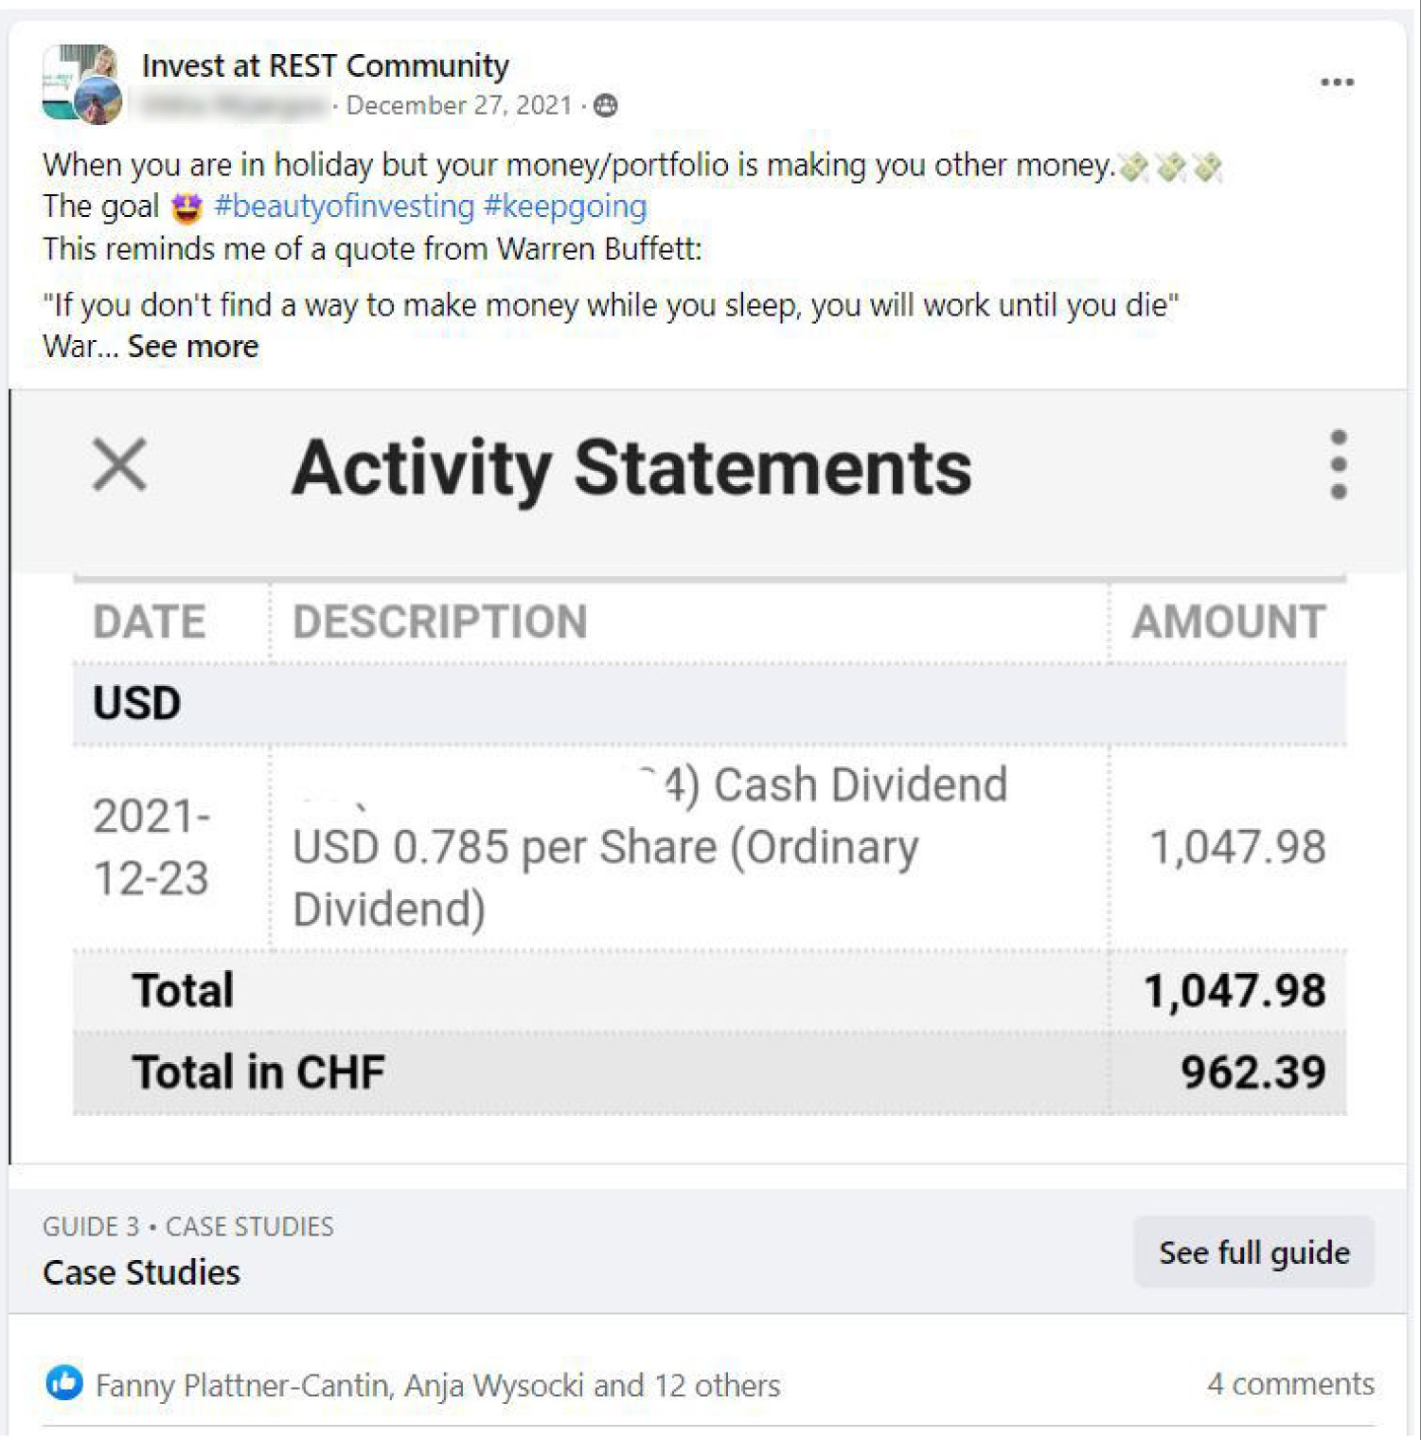Click the See full guide button
Screen dimensions: 1421x1440
[x=1254, y=1252]
